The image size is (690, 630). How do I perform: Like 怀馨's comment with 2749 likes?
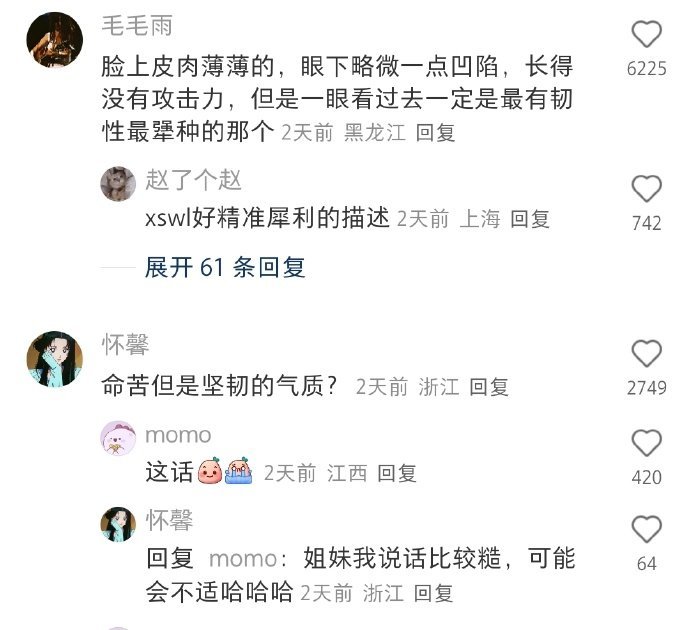point(646,353)
